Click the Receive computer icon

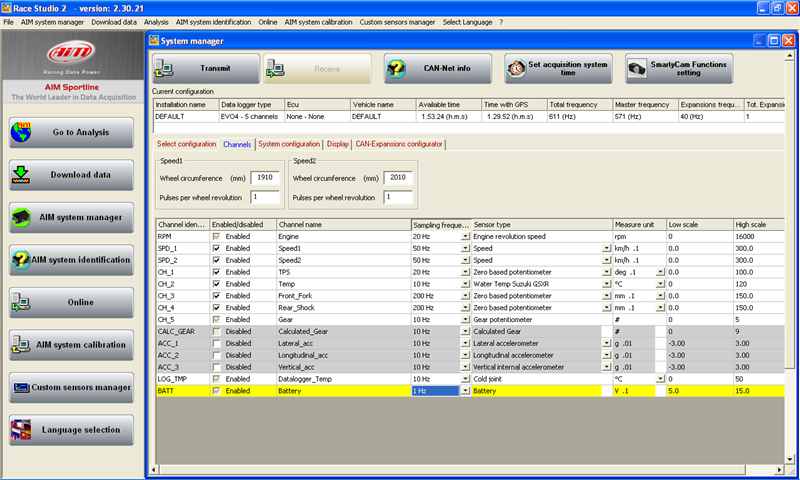click(x=275, y=68)
